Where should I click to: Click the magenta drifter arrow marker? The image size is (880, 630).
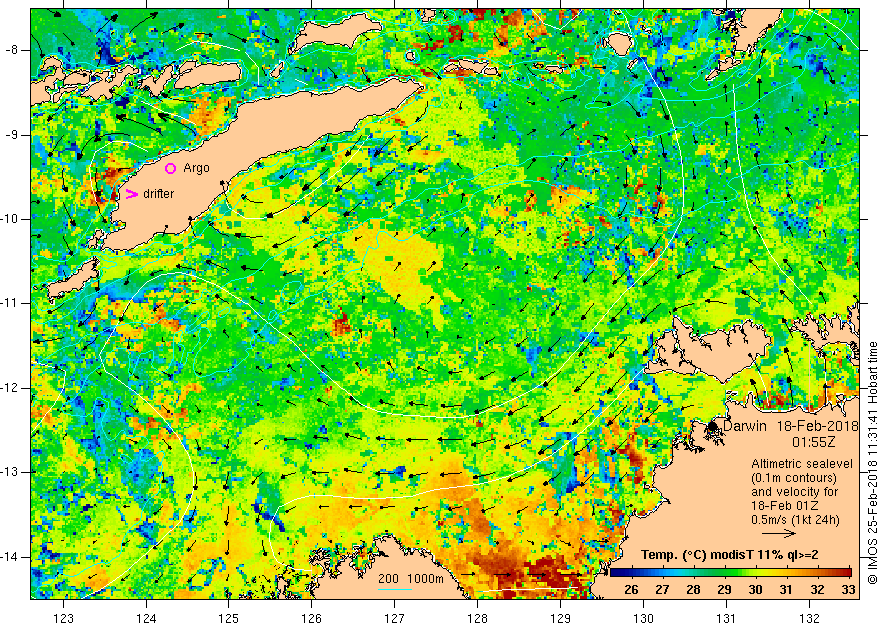(x=131, y=194)
